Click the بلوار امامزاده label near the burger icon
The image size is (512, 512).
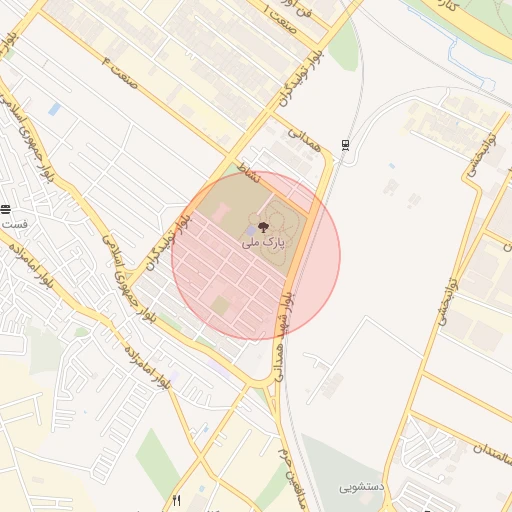click(31, 265)
